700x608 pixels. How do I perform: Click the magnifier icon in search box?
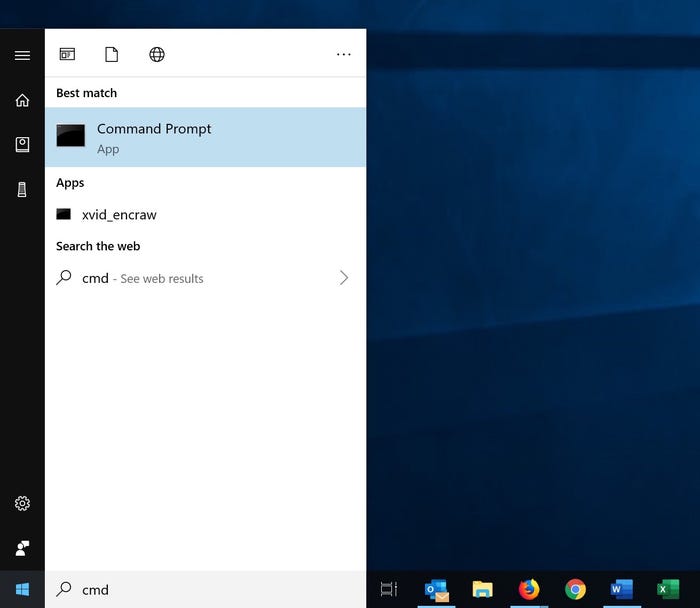tap(63, 589)
